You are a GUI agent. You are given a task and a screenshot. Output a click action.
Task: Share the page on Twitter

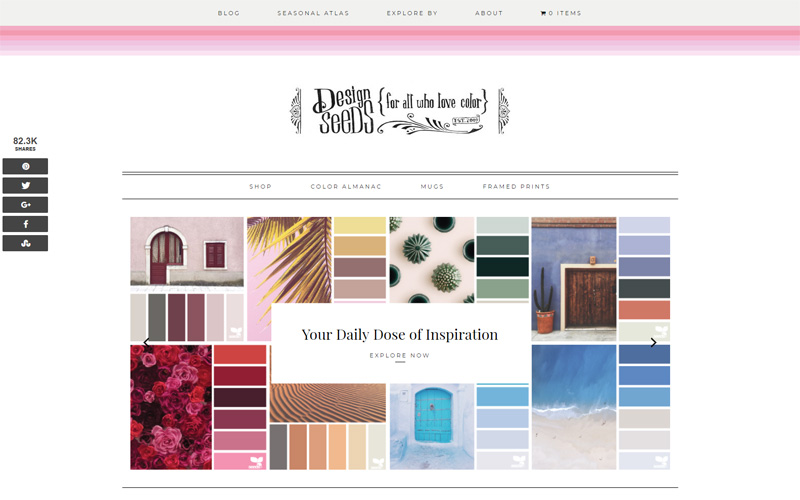25,186
